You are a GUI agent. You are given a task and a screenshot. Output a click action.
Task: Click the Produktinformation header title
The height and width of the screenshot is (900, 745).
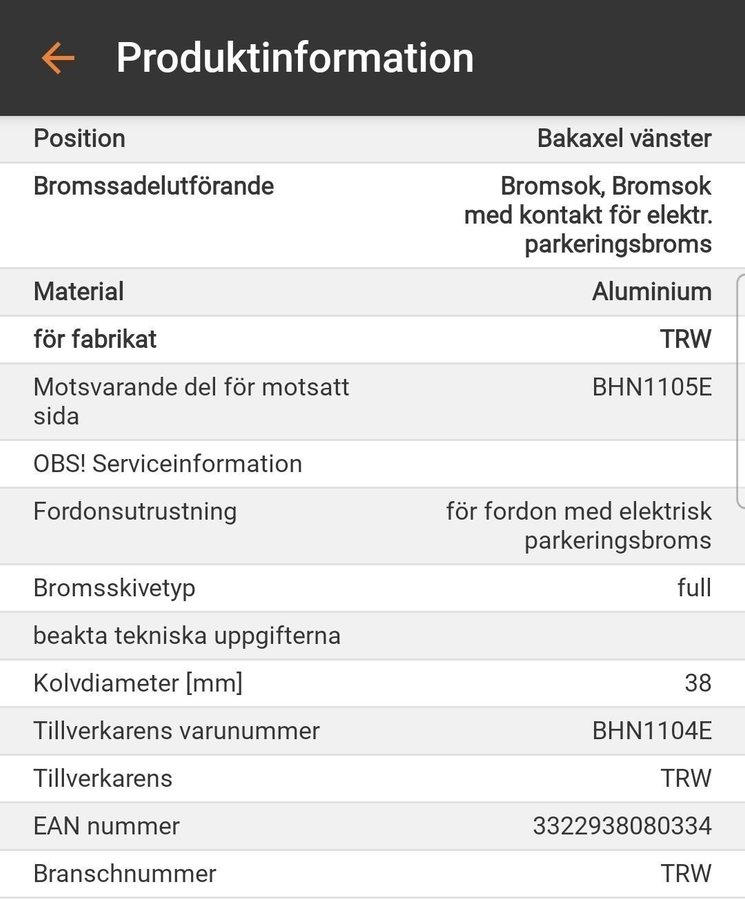pyautogui.click(x=295, y=58)
